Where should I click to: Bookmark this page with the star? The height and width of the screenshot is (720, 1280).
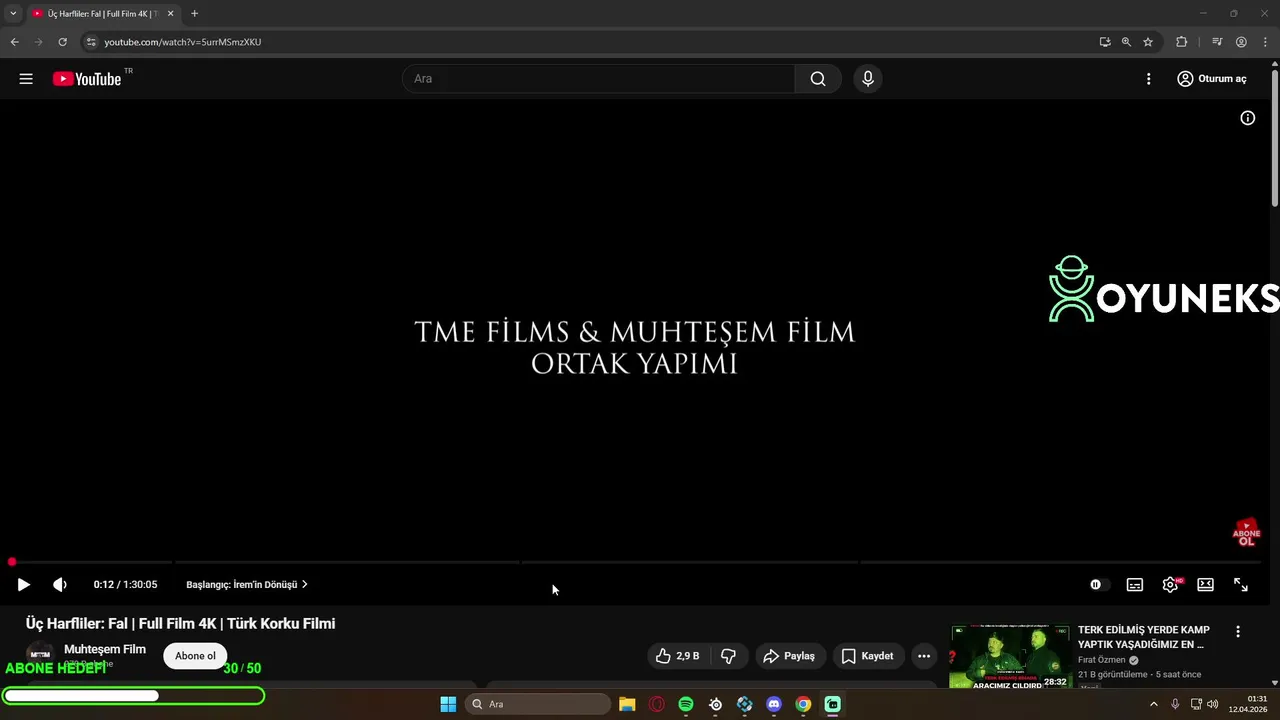1148,42
